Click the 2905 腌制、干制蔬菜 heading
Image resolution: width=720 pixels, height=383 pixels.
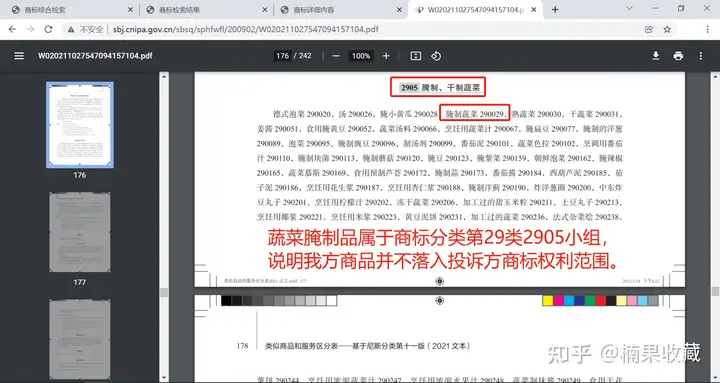(x=440, y=87)
